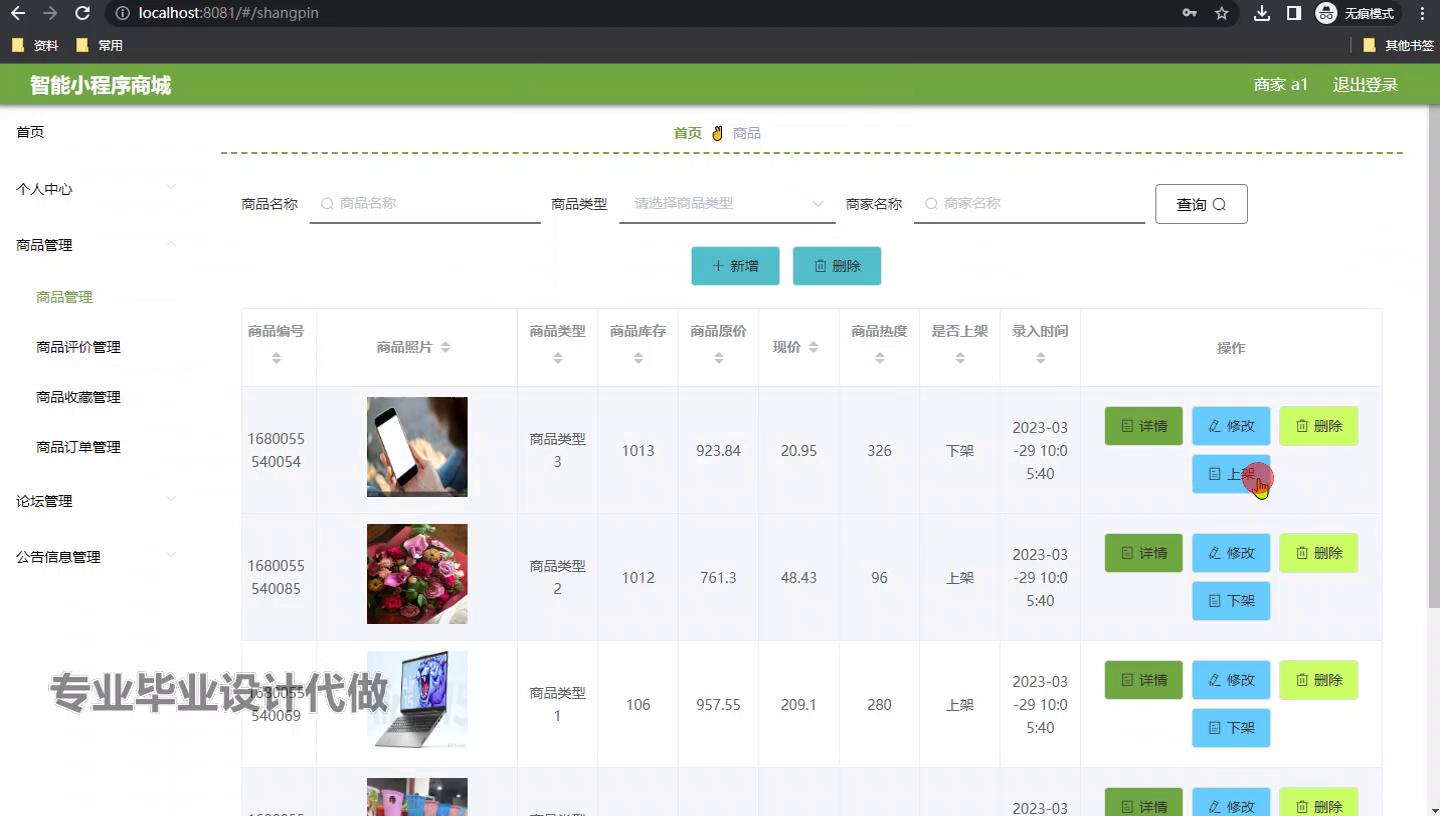Screen dimensions: 1440x816
Task: Click the site info icon in address bar
Action: point(122,13)
